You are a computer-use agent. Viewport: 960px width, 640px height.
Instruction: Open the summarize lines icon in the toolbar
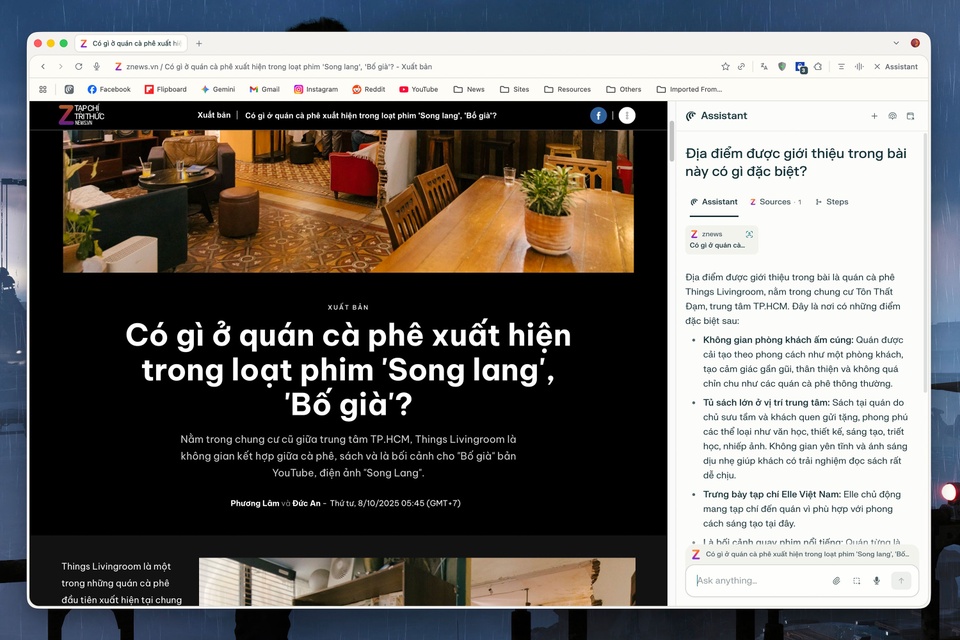841,66
